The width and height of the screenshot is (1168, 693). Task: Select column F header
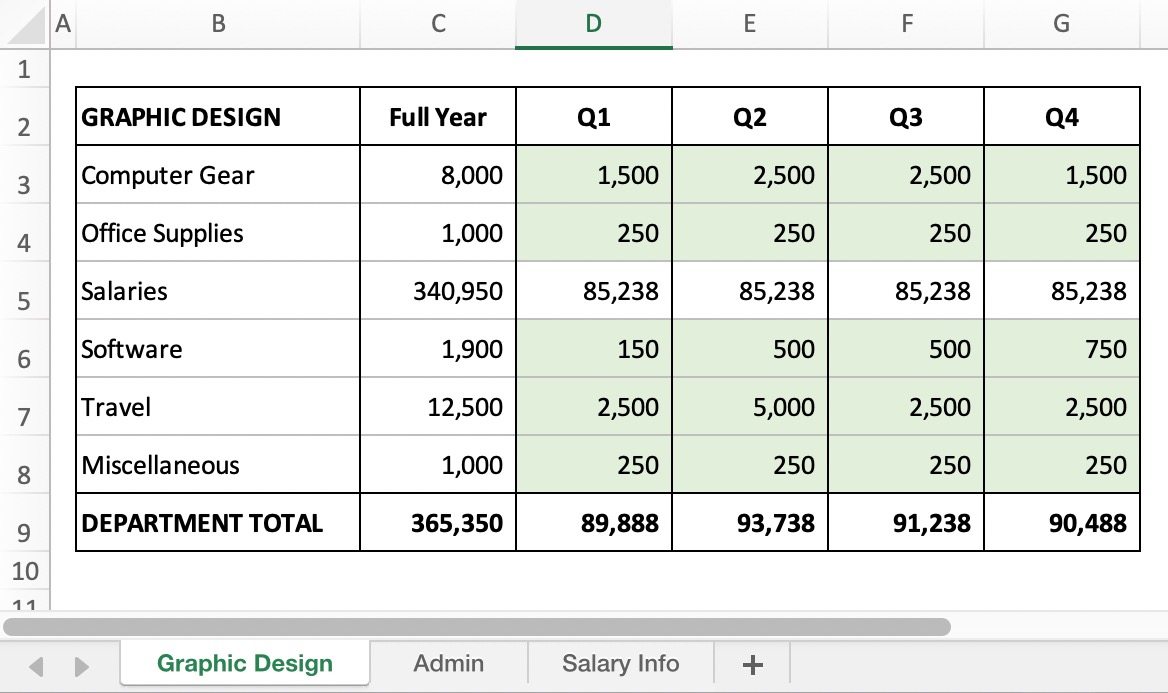coord(906,24)
